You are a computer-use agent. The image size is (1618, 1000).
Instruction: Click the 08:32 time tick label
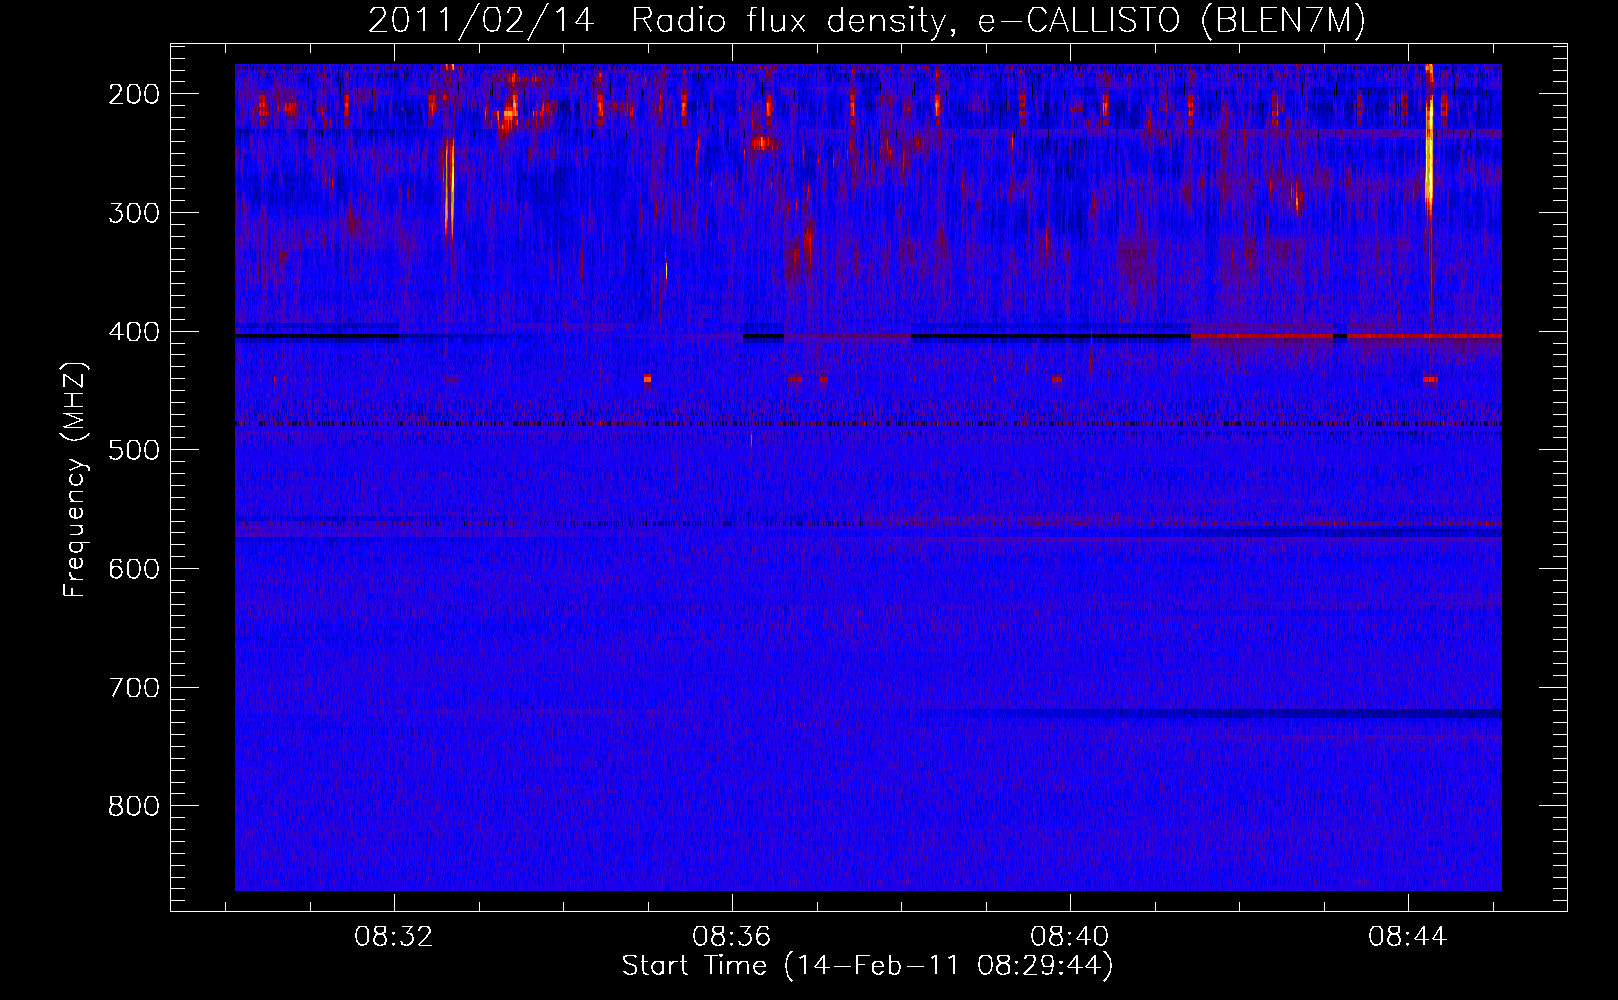click(394, 937)
